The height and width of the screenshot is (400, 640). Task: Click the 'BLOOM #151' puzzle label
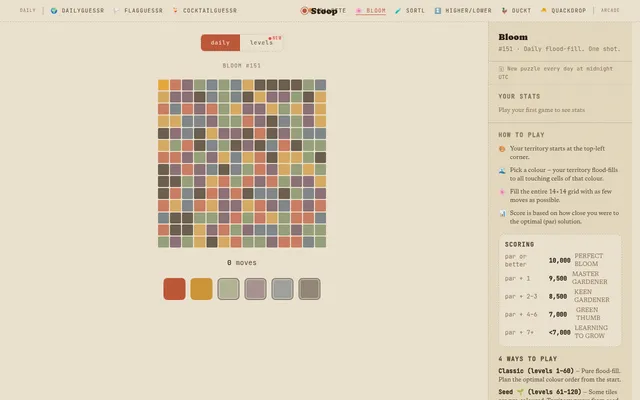(242, 65)
